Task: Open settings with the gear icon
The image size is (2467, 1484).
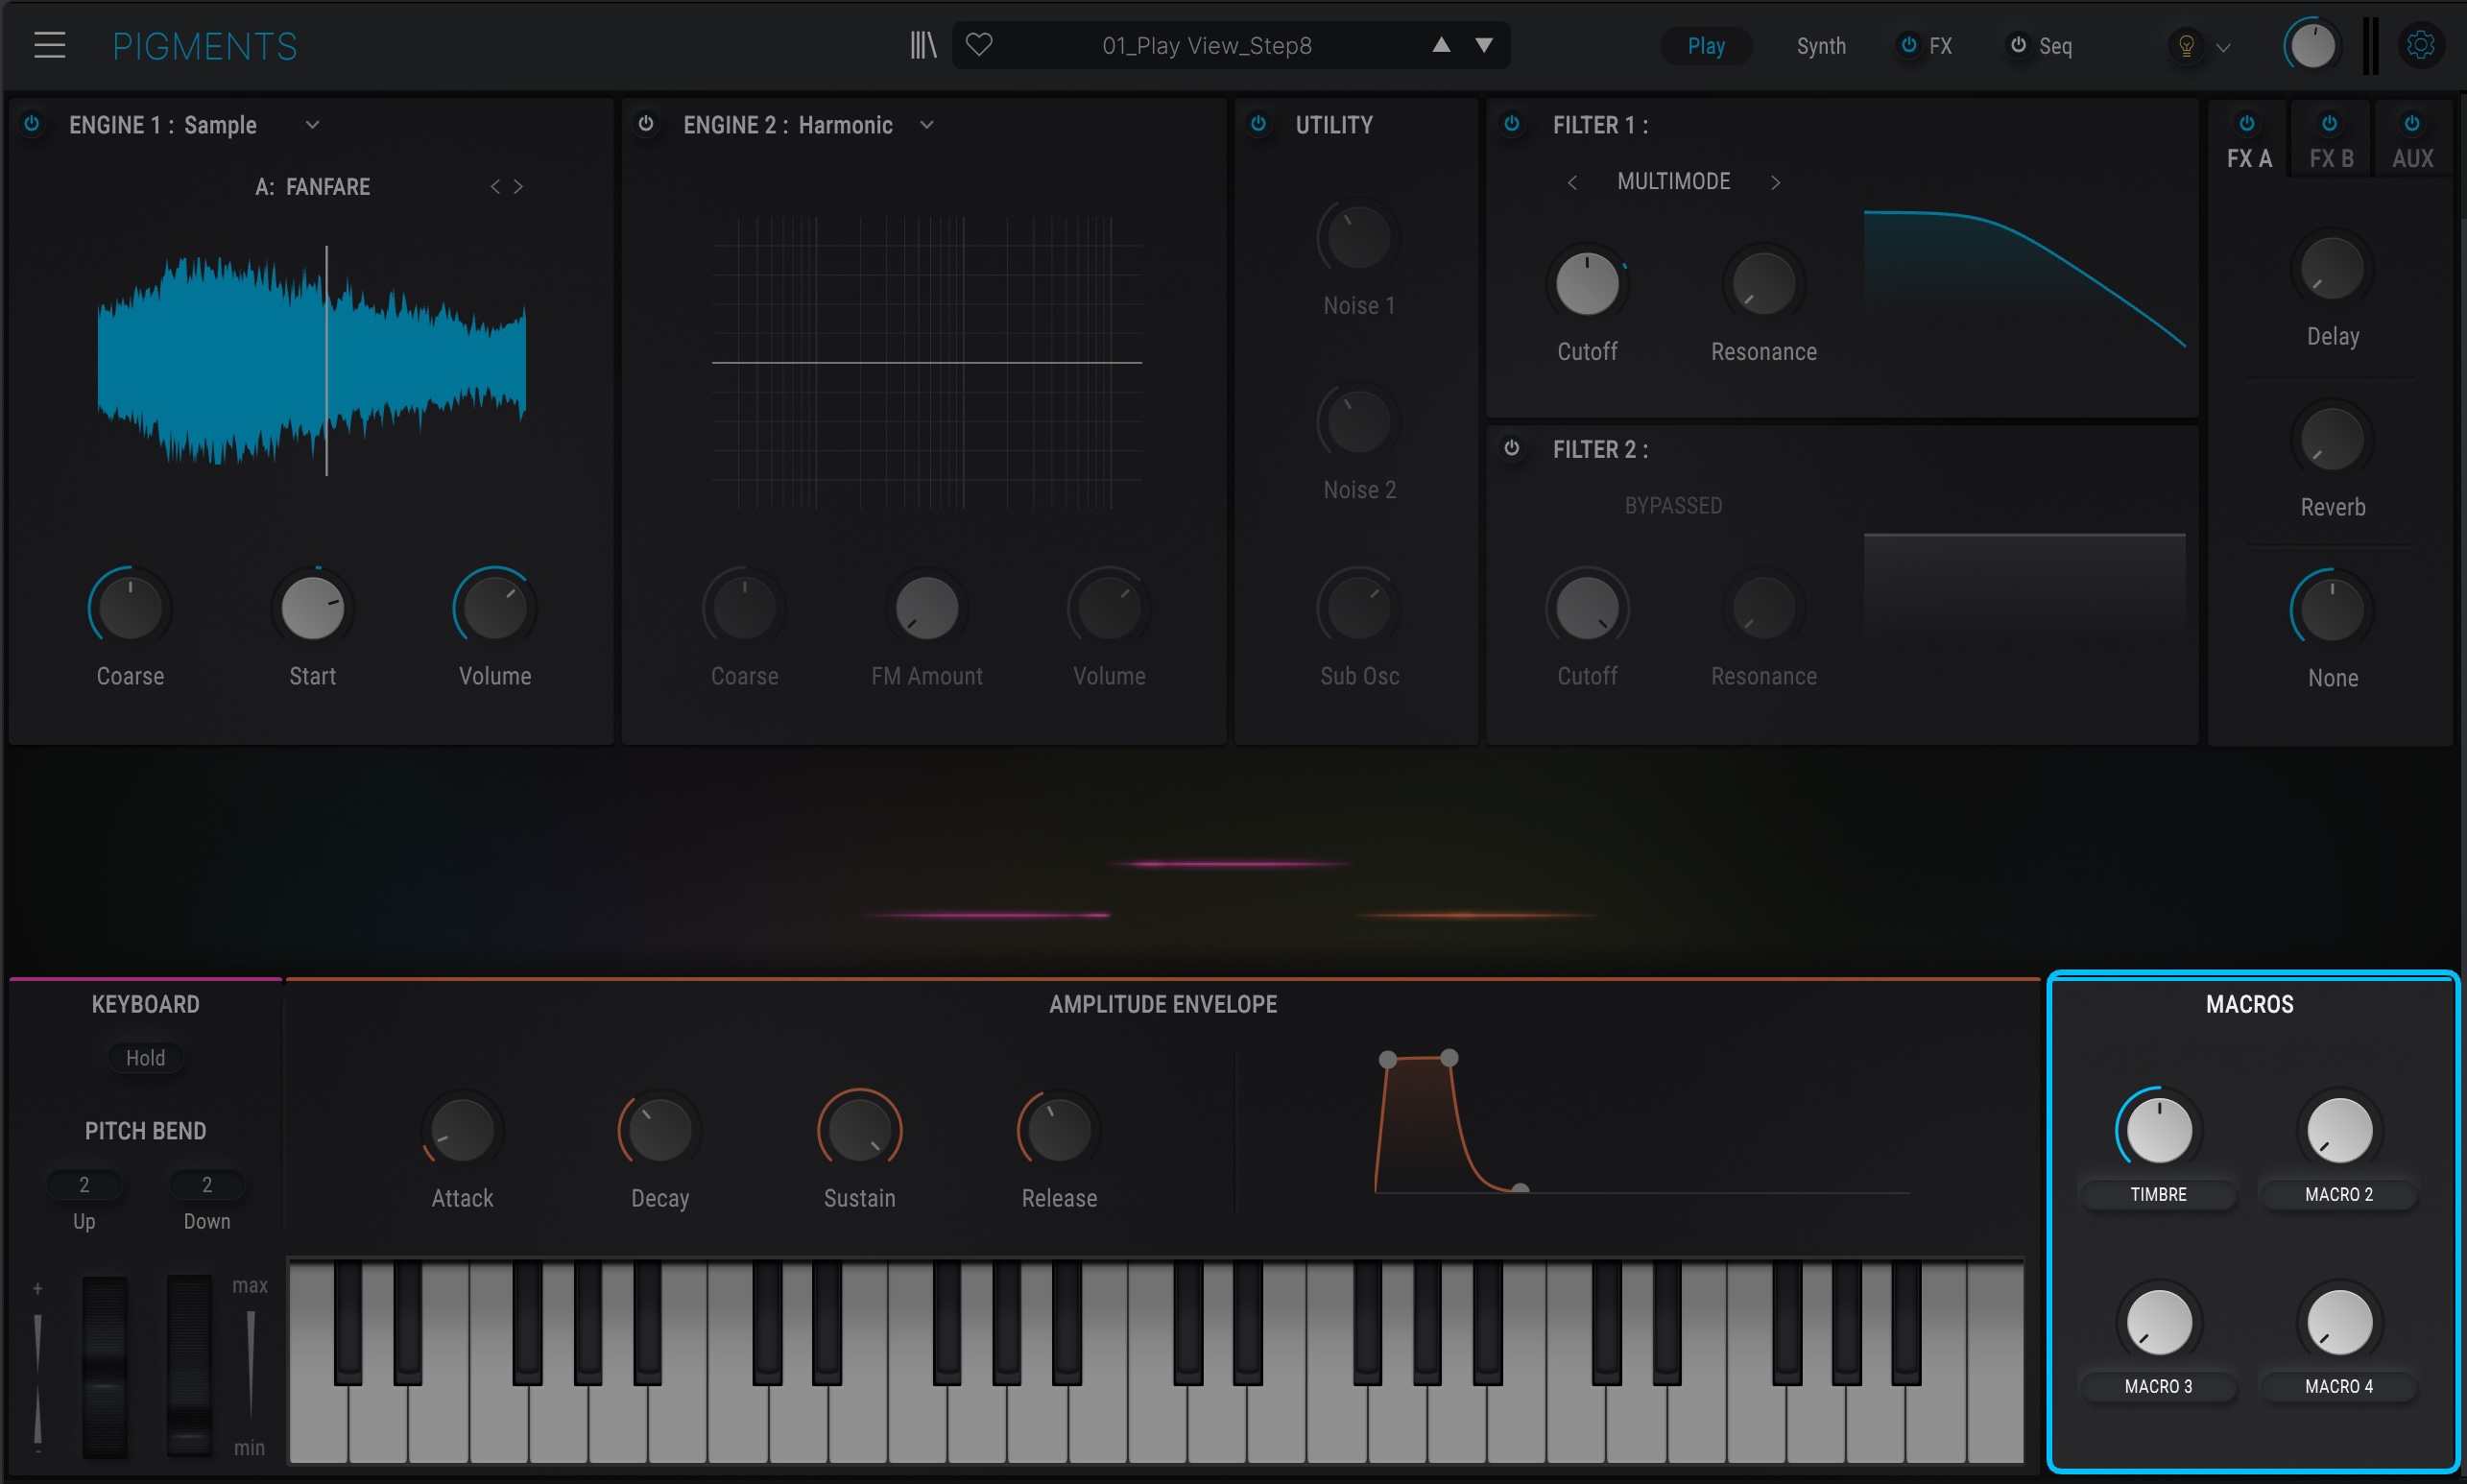Action: [2421, 45]
